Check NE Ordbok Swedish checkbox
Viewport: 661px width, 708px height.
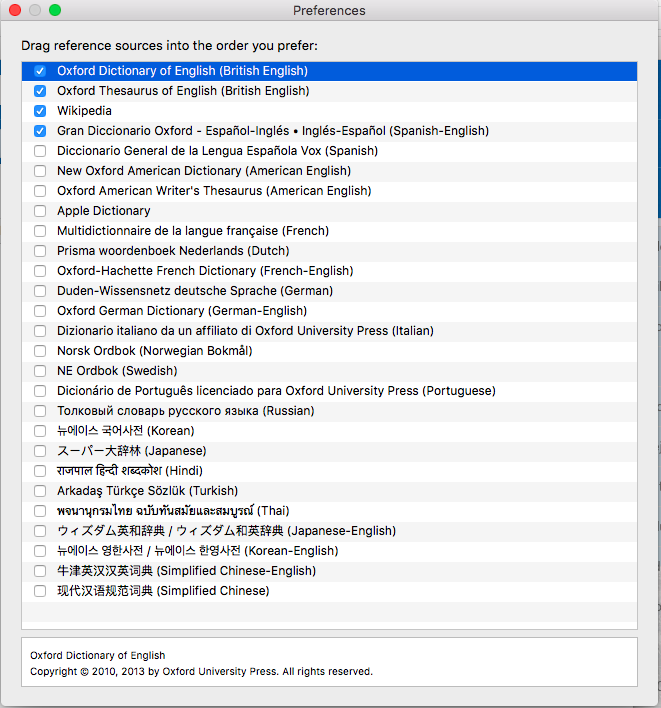click(40, 371)
